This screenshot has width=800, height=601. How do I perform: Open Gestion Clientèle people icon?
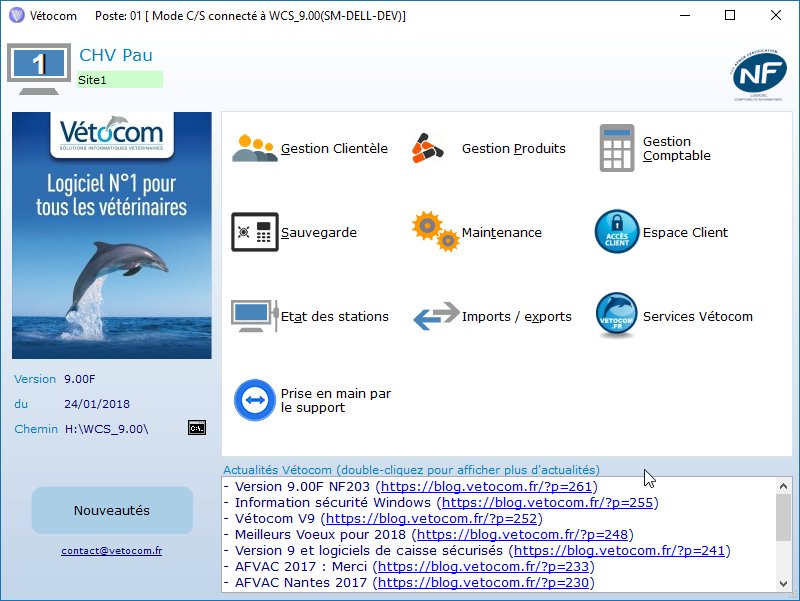pyautogui.click(x=255, y=148)
